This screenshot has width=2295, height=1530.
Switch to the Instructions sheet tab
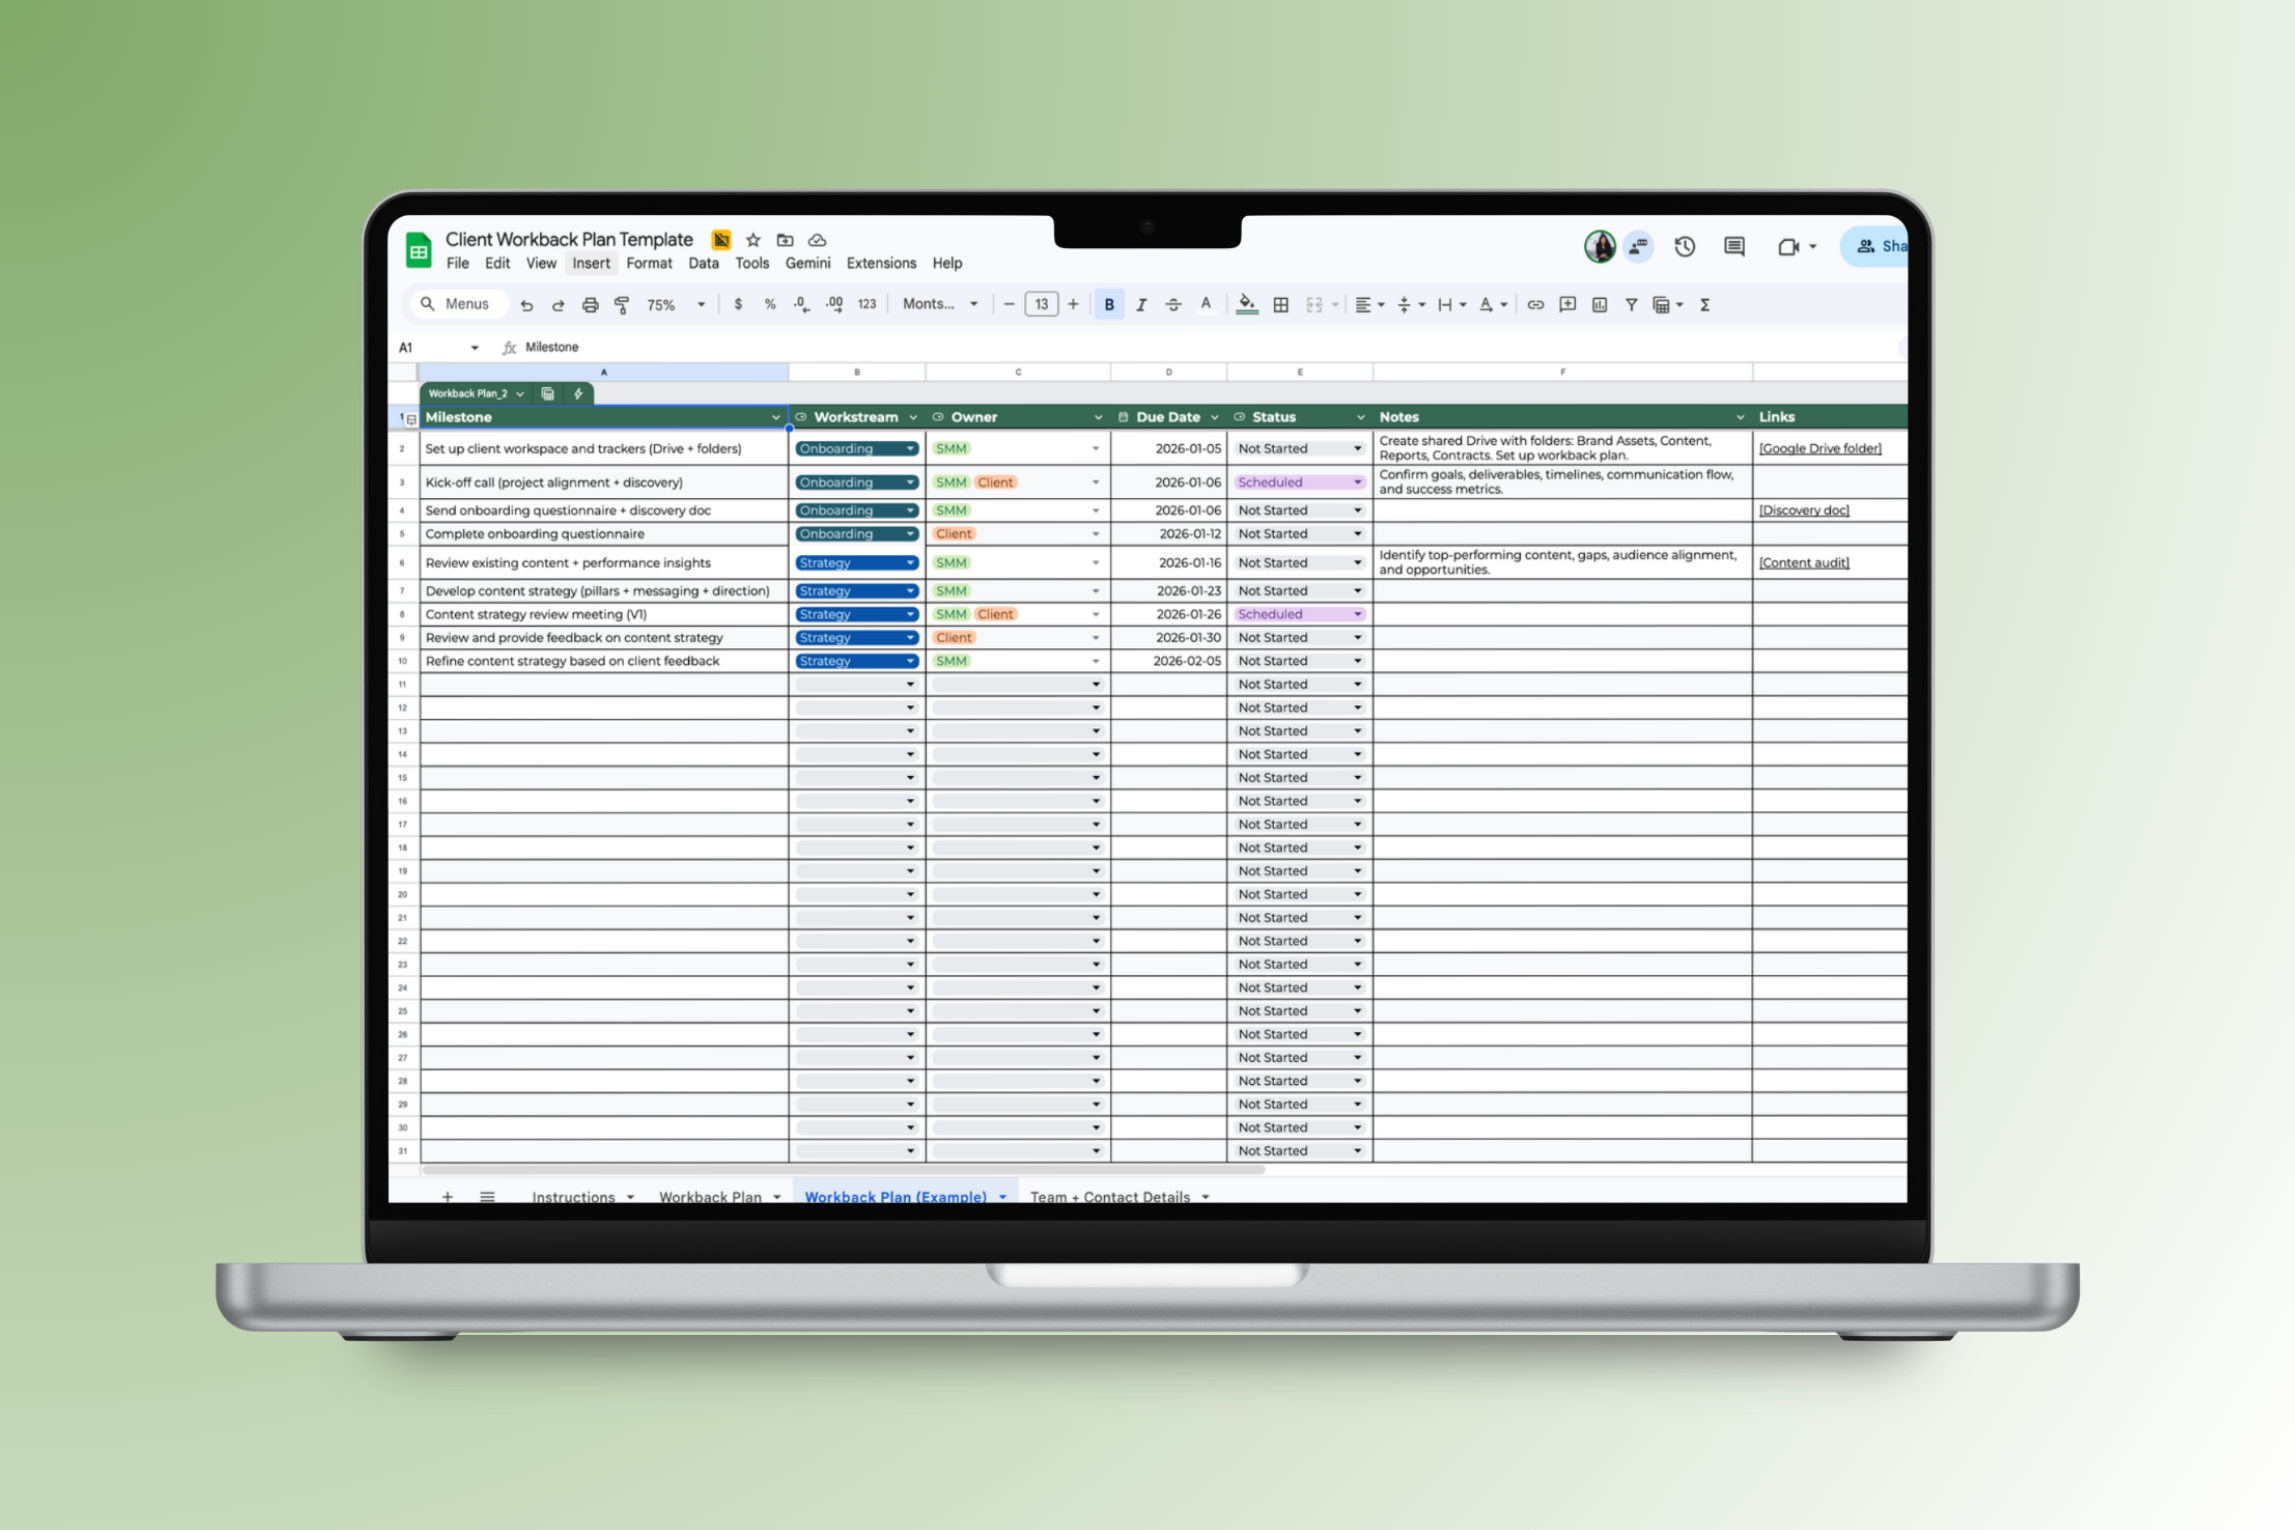[x=573, y=1196]
